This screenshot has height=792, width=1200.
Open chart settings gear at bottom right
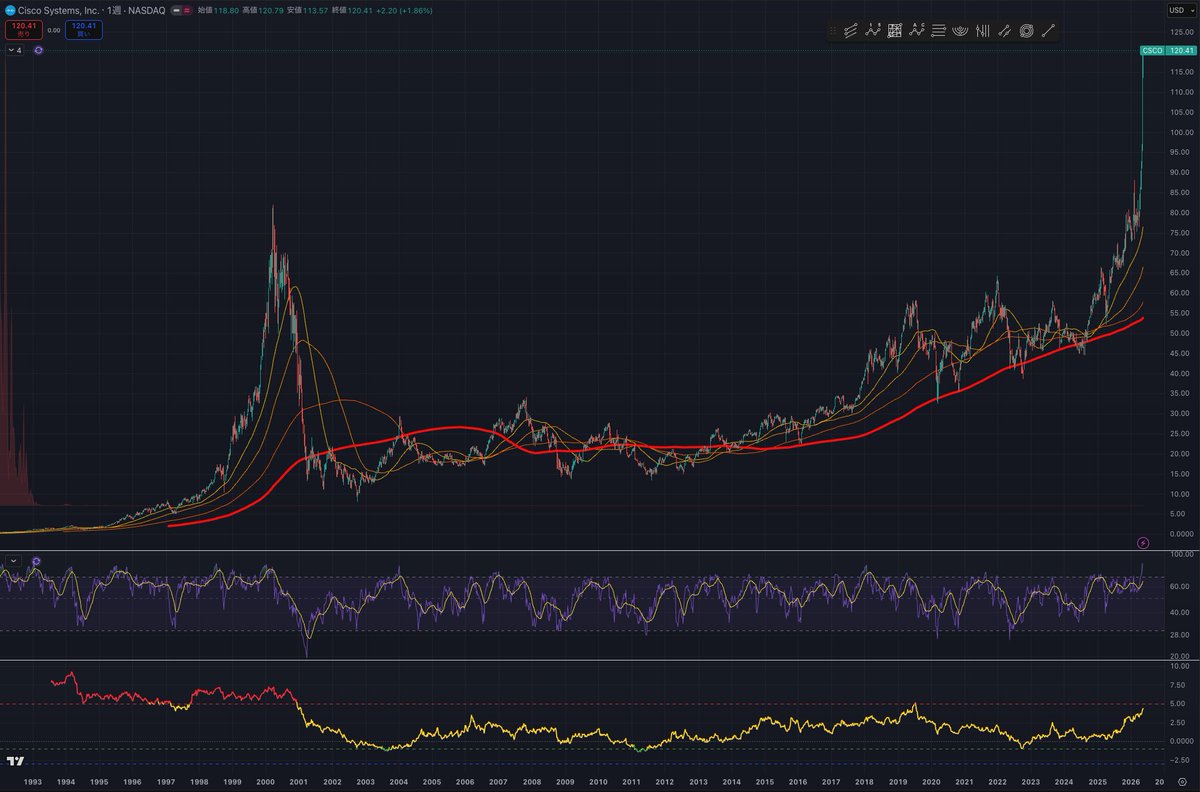[x=1182, y=782]
